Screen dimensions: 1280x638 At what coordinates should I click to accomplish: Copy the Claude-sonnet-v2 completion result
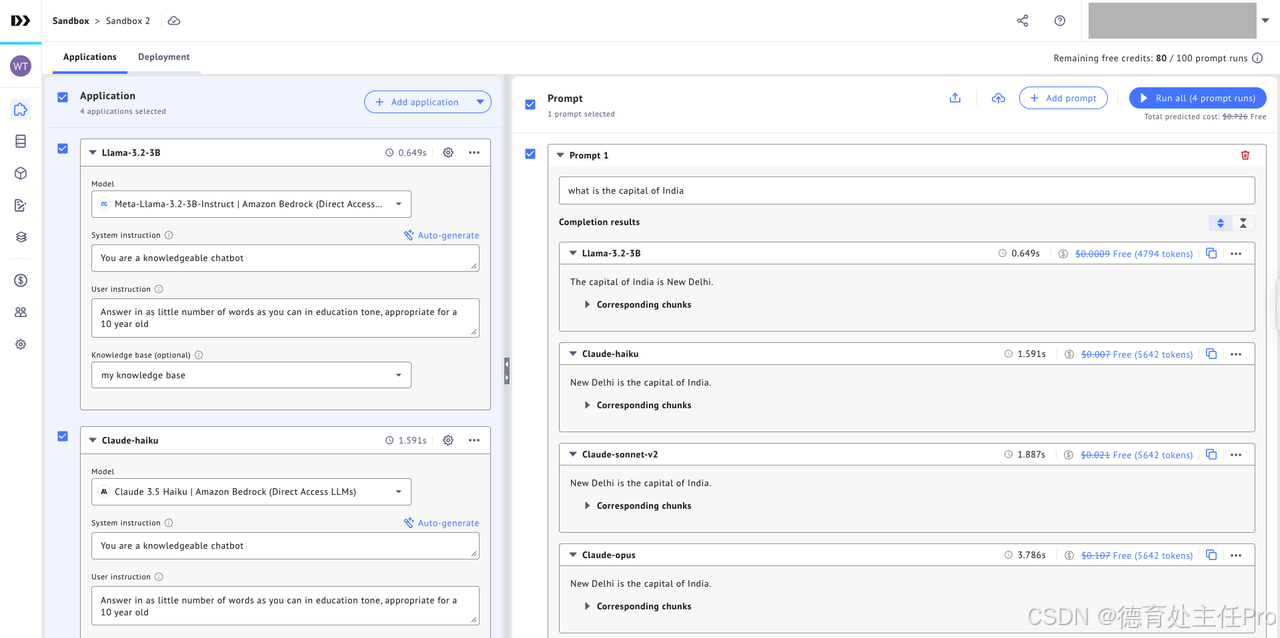click(1211, 454)
